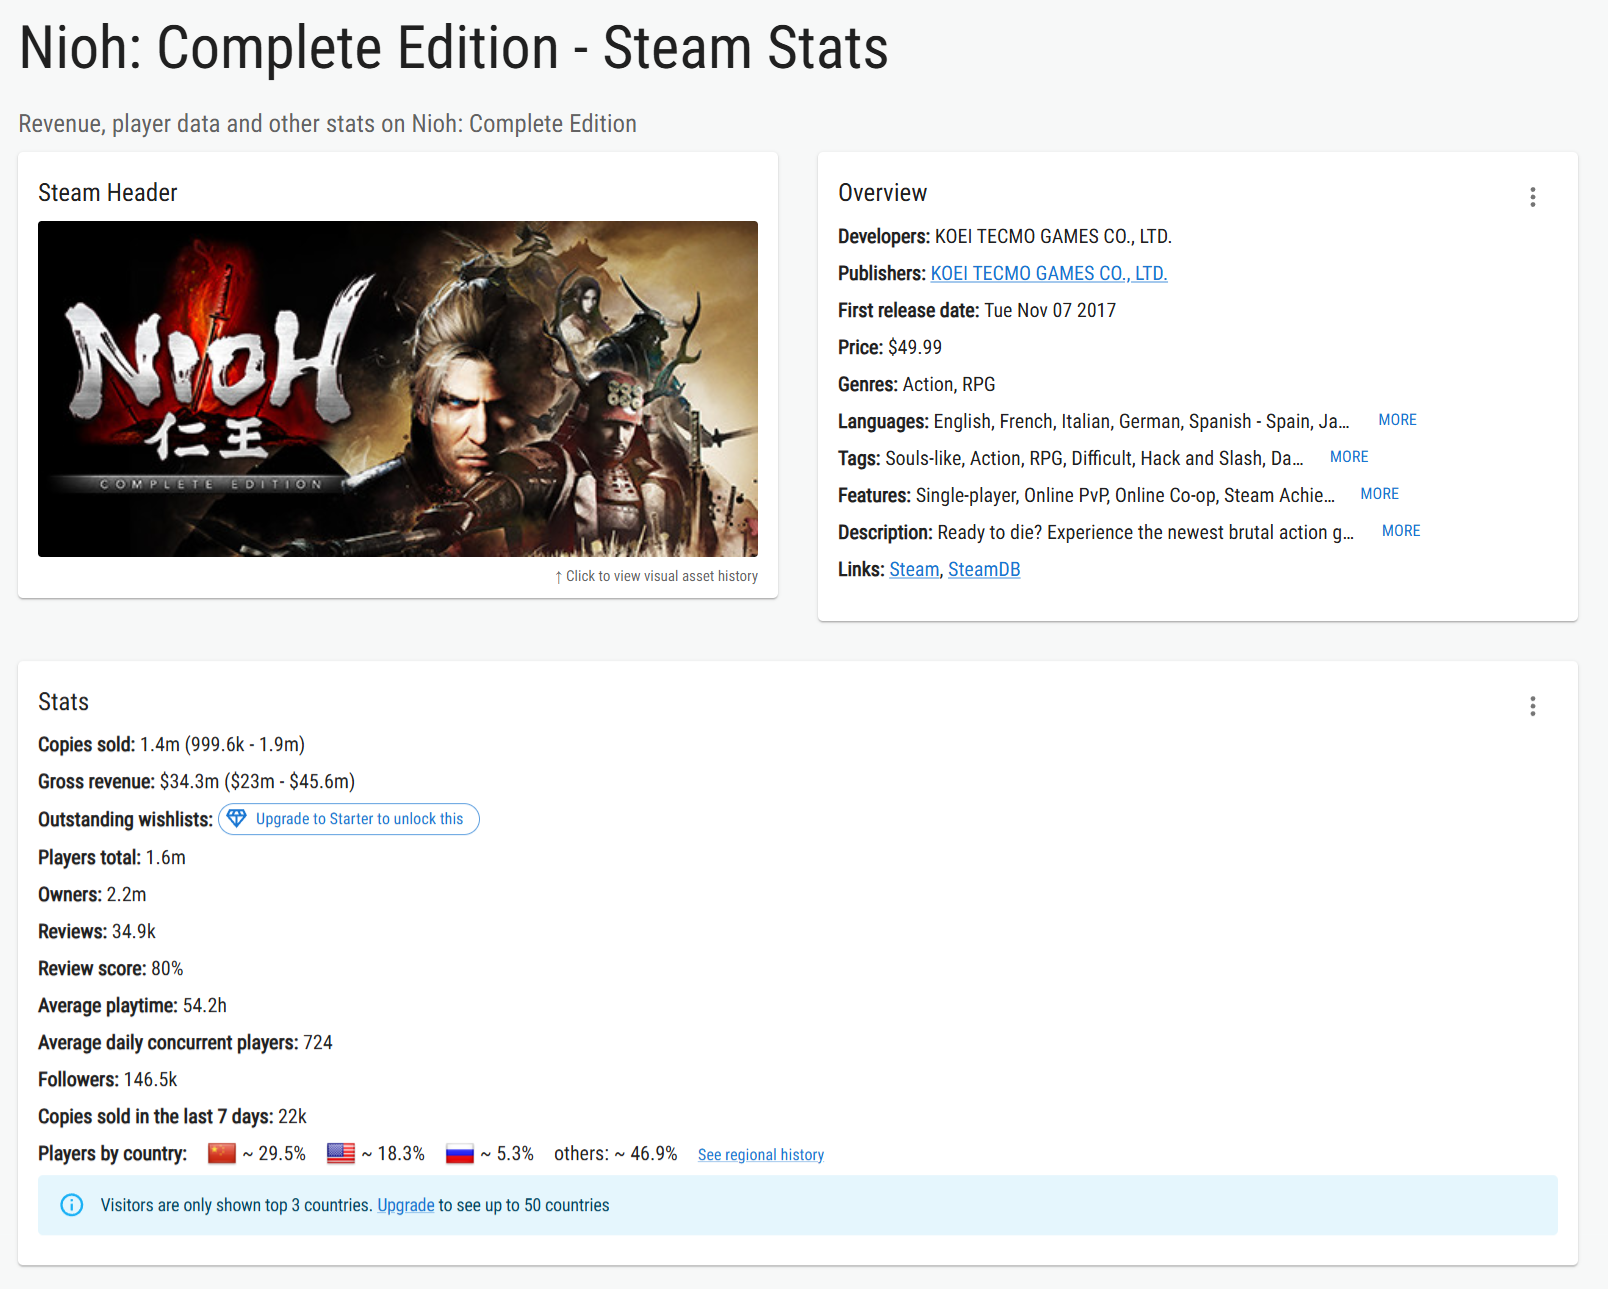Viewport: 1608px width, 1289px height.
Task: Expand the Languages list with MORE
Action: (1397, 420)
